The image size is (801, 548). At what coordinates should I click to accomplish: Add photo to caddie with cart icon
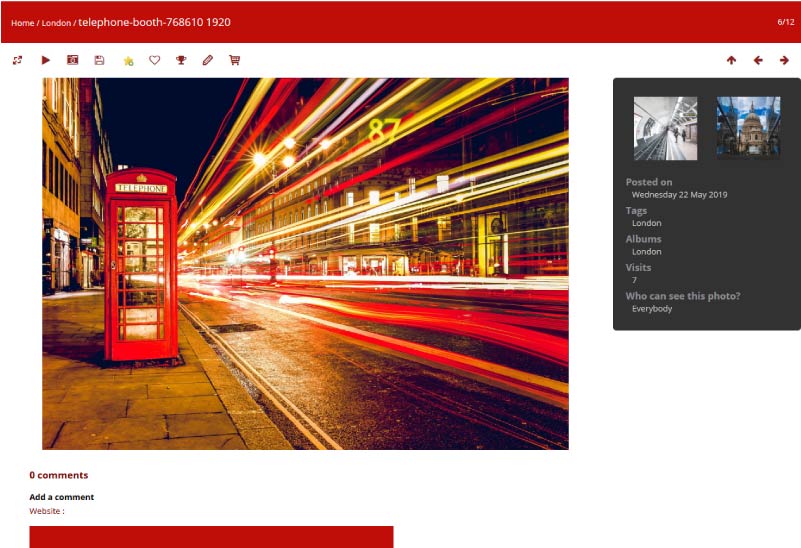235,60
